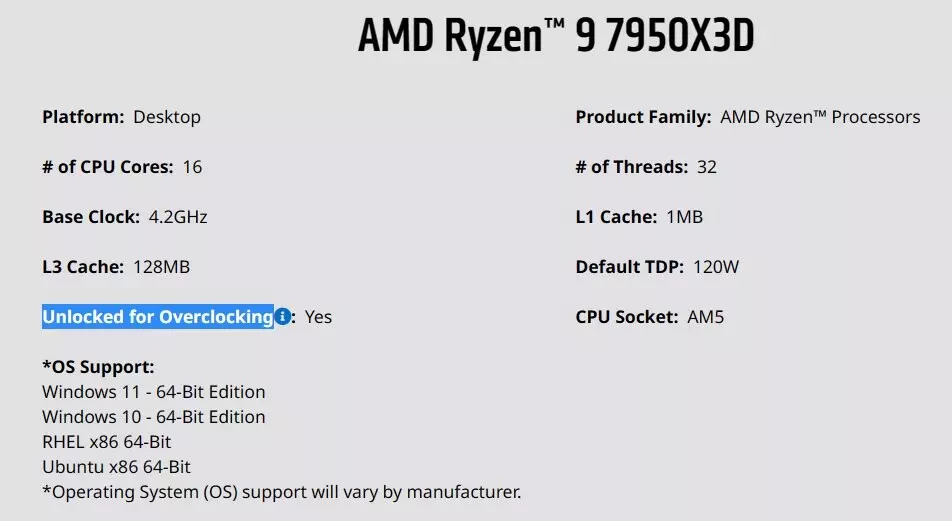
Task: Click the Desktop platform value
Action: [167, 117]
